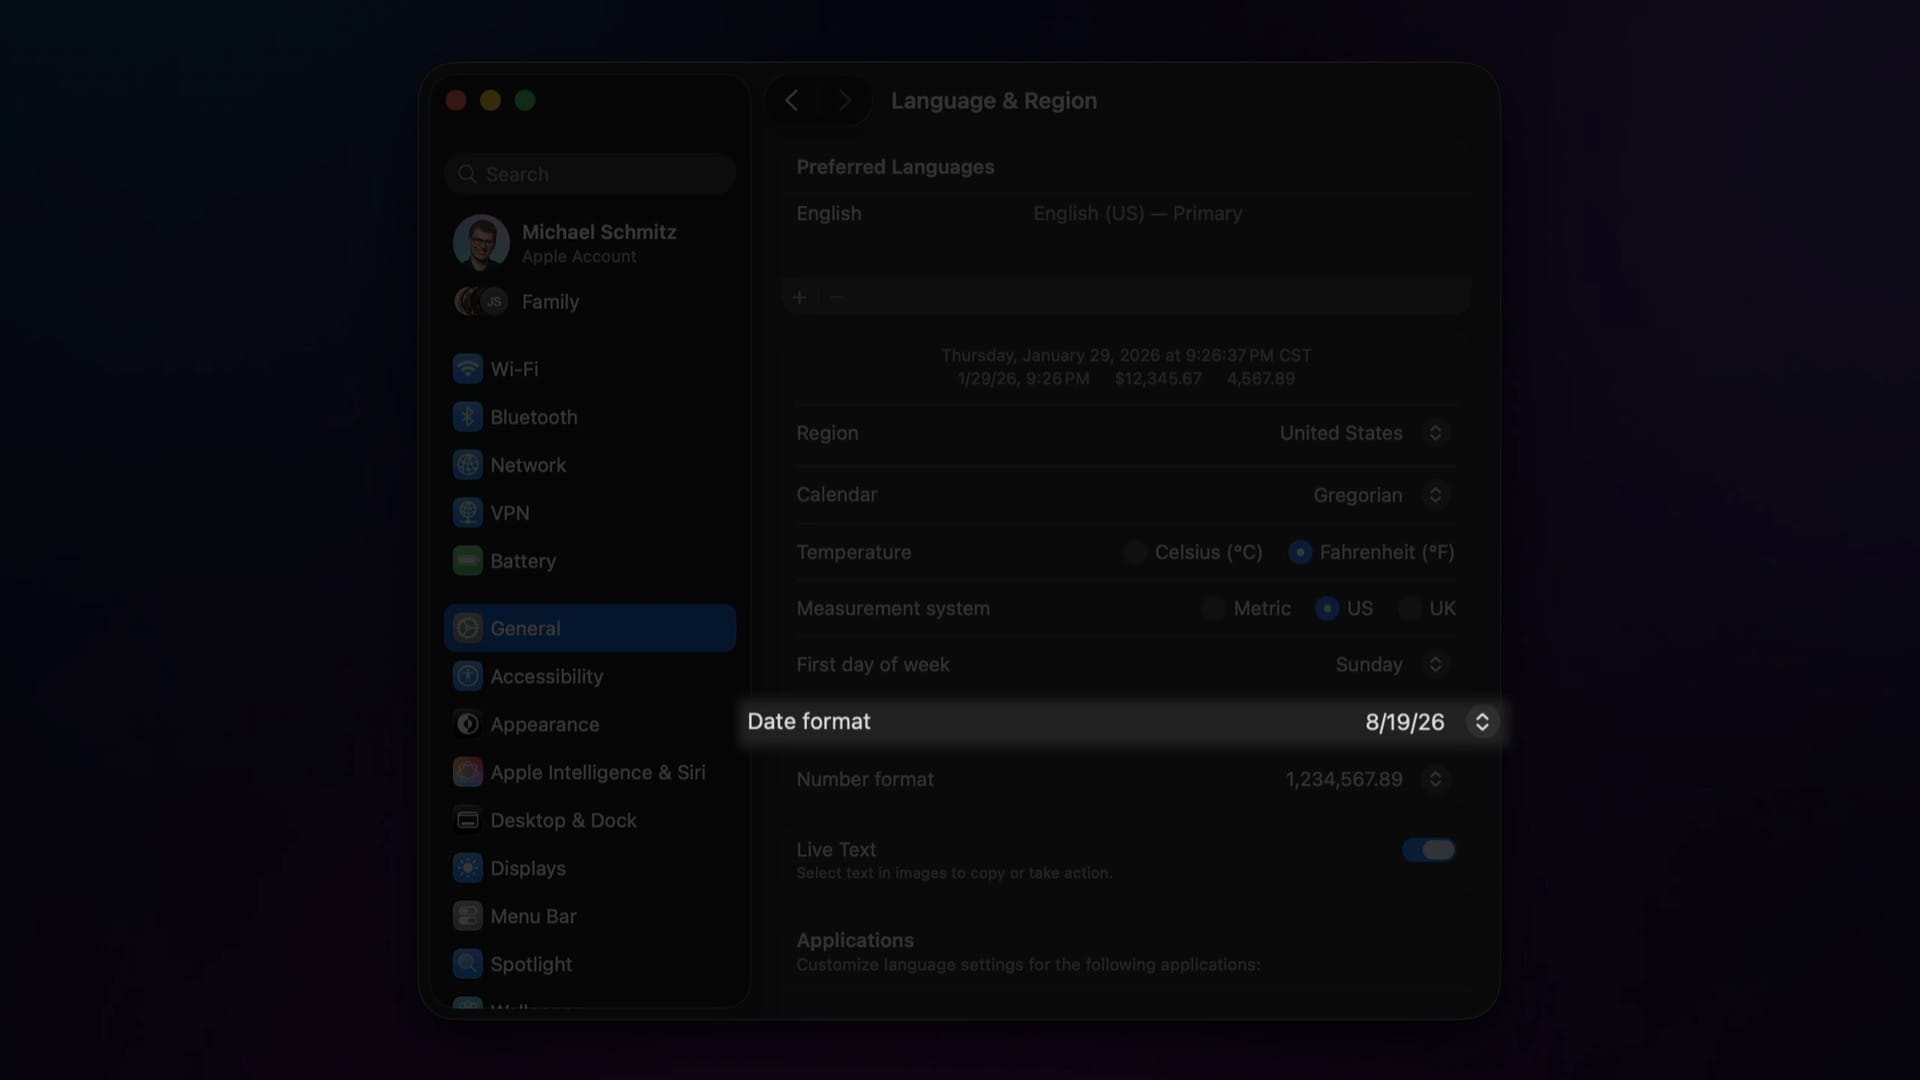1920x1080 pixels.
Task: Click the back navigation arrow
Action: tap(792, 101)
